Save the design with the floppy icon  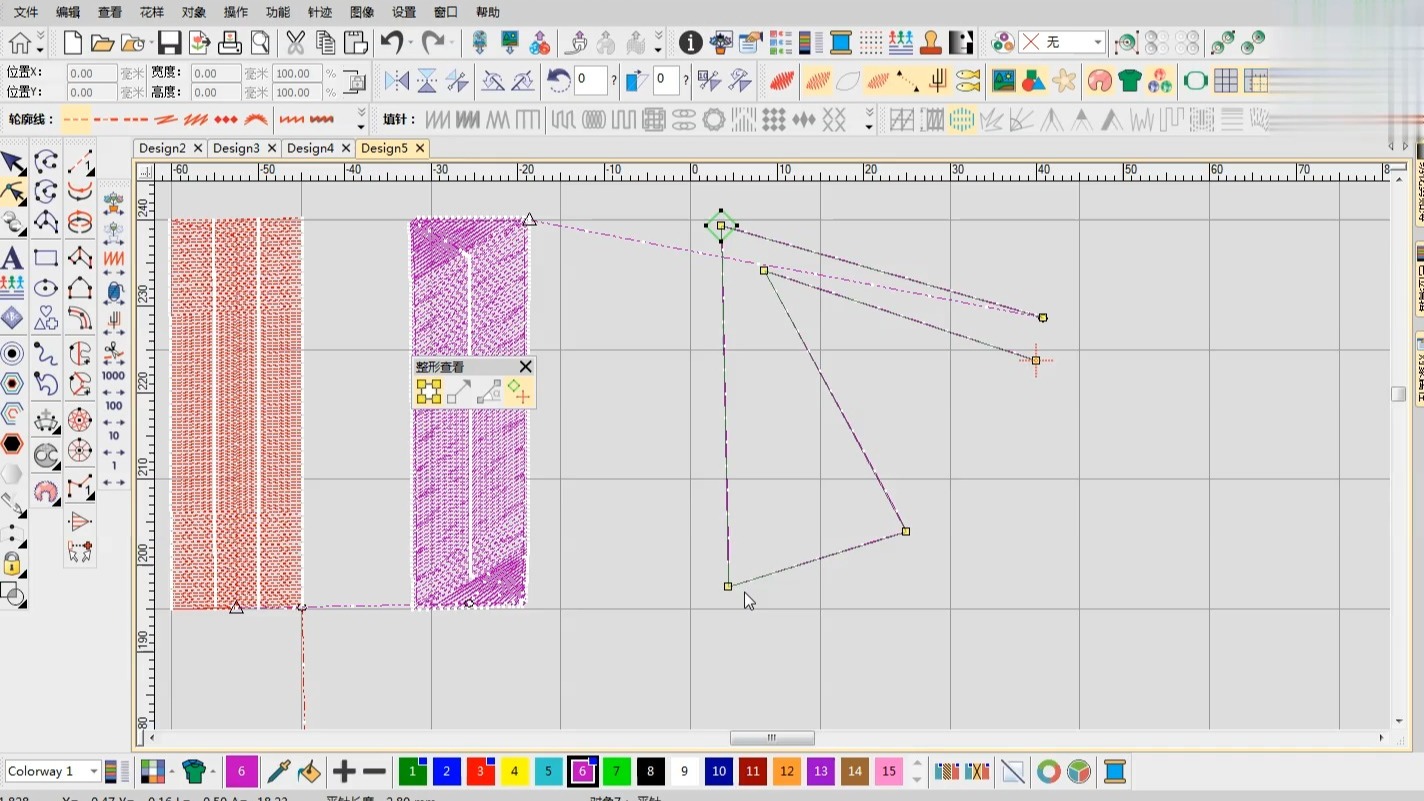[x=169, y=43]
